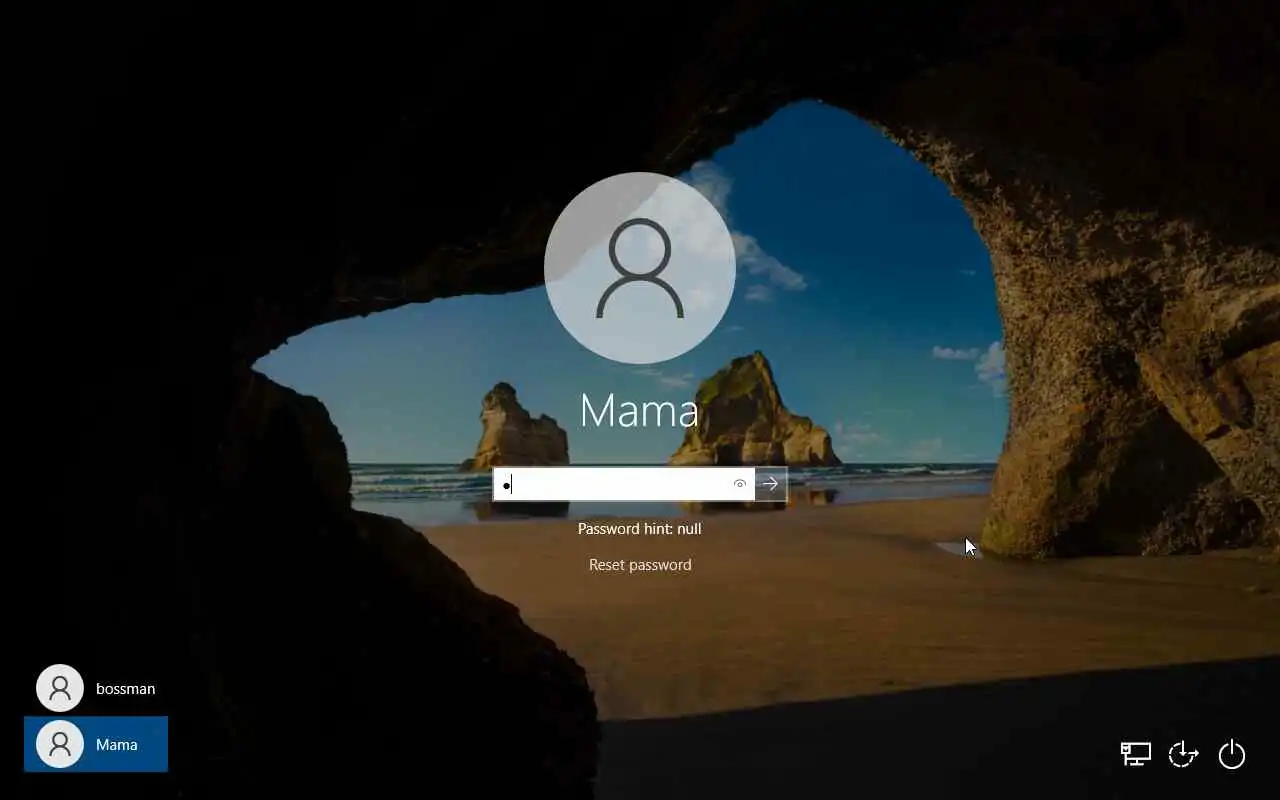Open the Ease of Access icon
Viewport: 1280px width, 800px height.
pos(1183,754)
